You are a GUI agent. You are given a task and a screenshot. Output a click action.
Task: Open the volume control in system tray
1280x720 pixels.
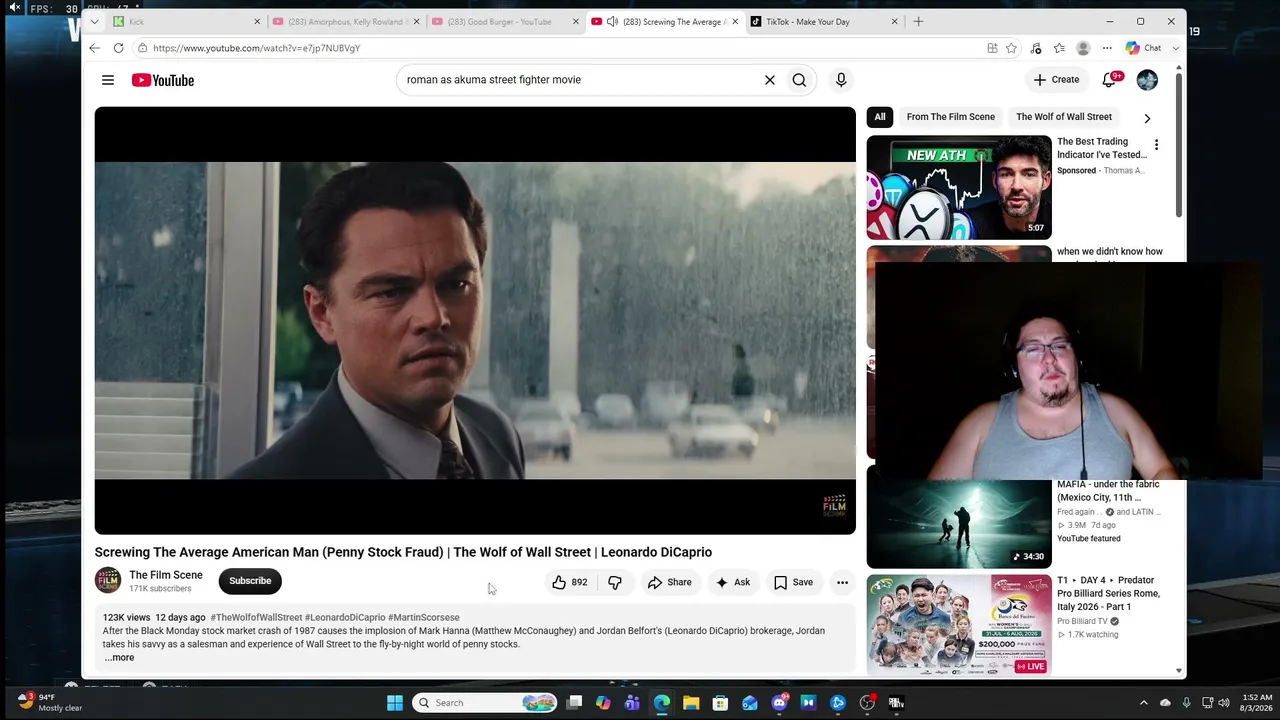1223,703
